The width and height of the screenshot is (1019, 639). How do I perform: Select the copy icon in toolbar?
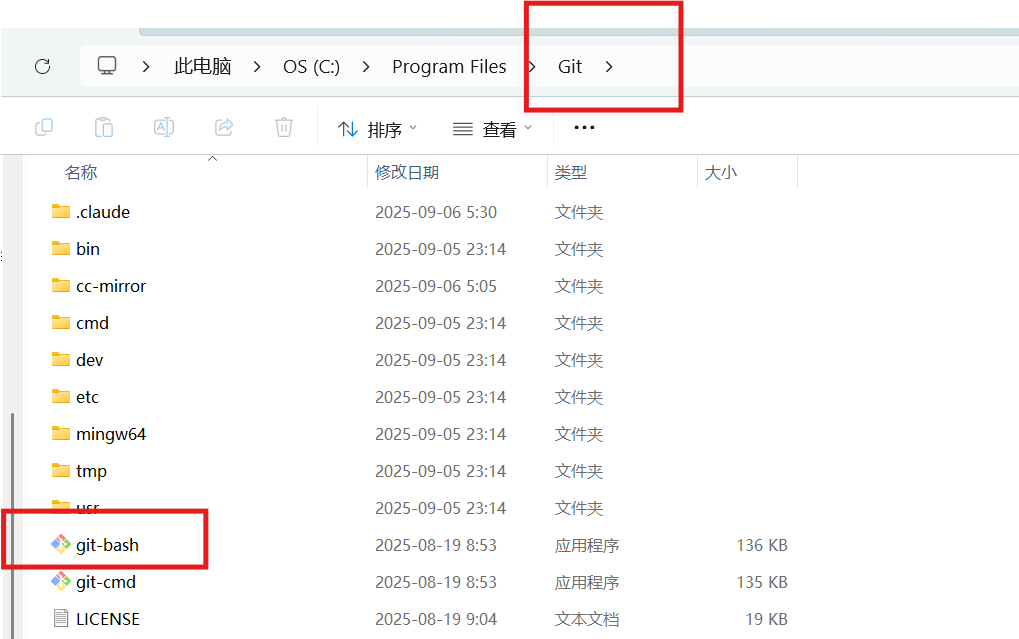pyautogui.click(x=44, y=127)
